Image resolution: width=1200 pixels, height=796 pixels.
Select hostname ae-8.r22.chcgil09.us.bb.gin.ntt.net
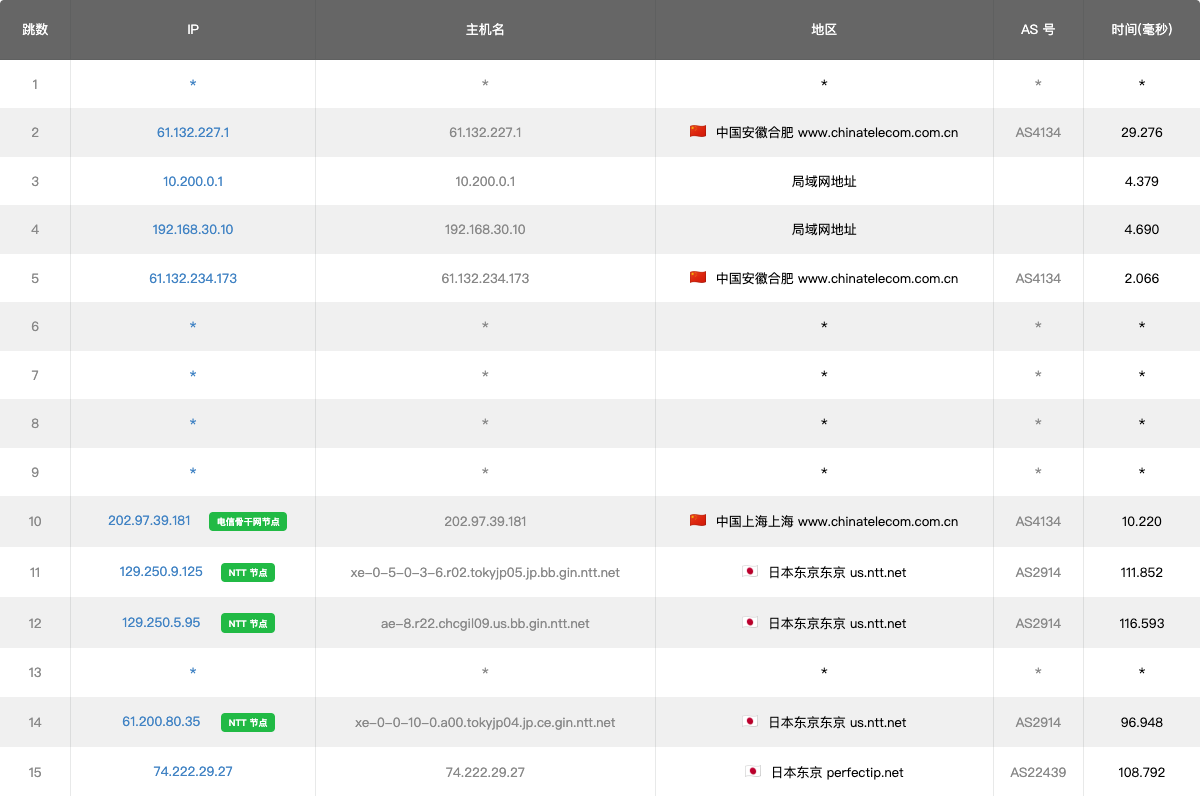coord(485,623)
